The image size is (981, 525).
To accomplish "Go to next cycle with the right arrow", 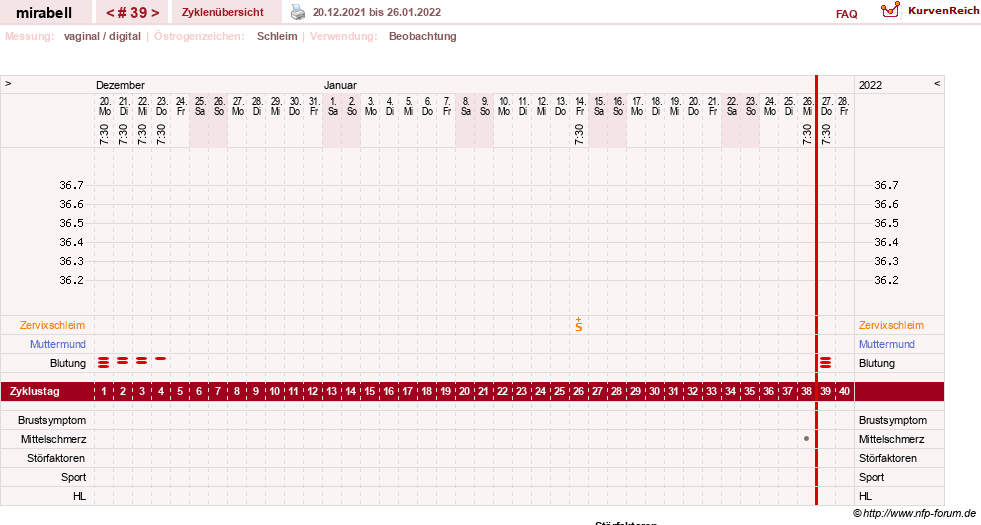I will click(x=155, y=13).
